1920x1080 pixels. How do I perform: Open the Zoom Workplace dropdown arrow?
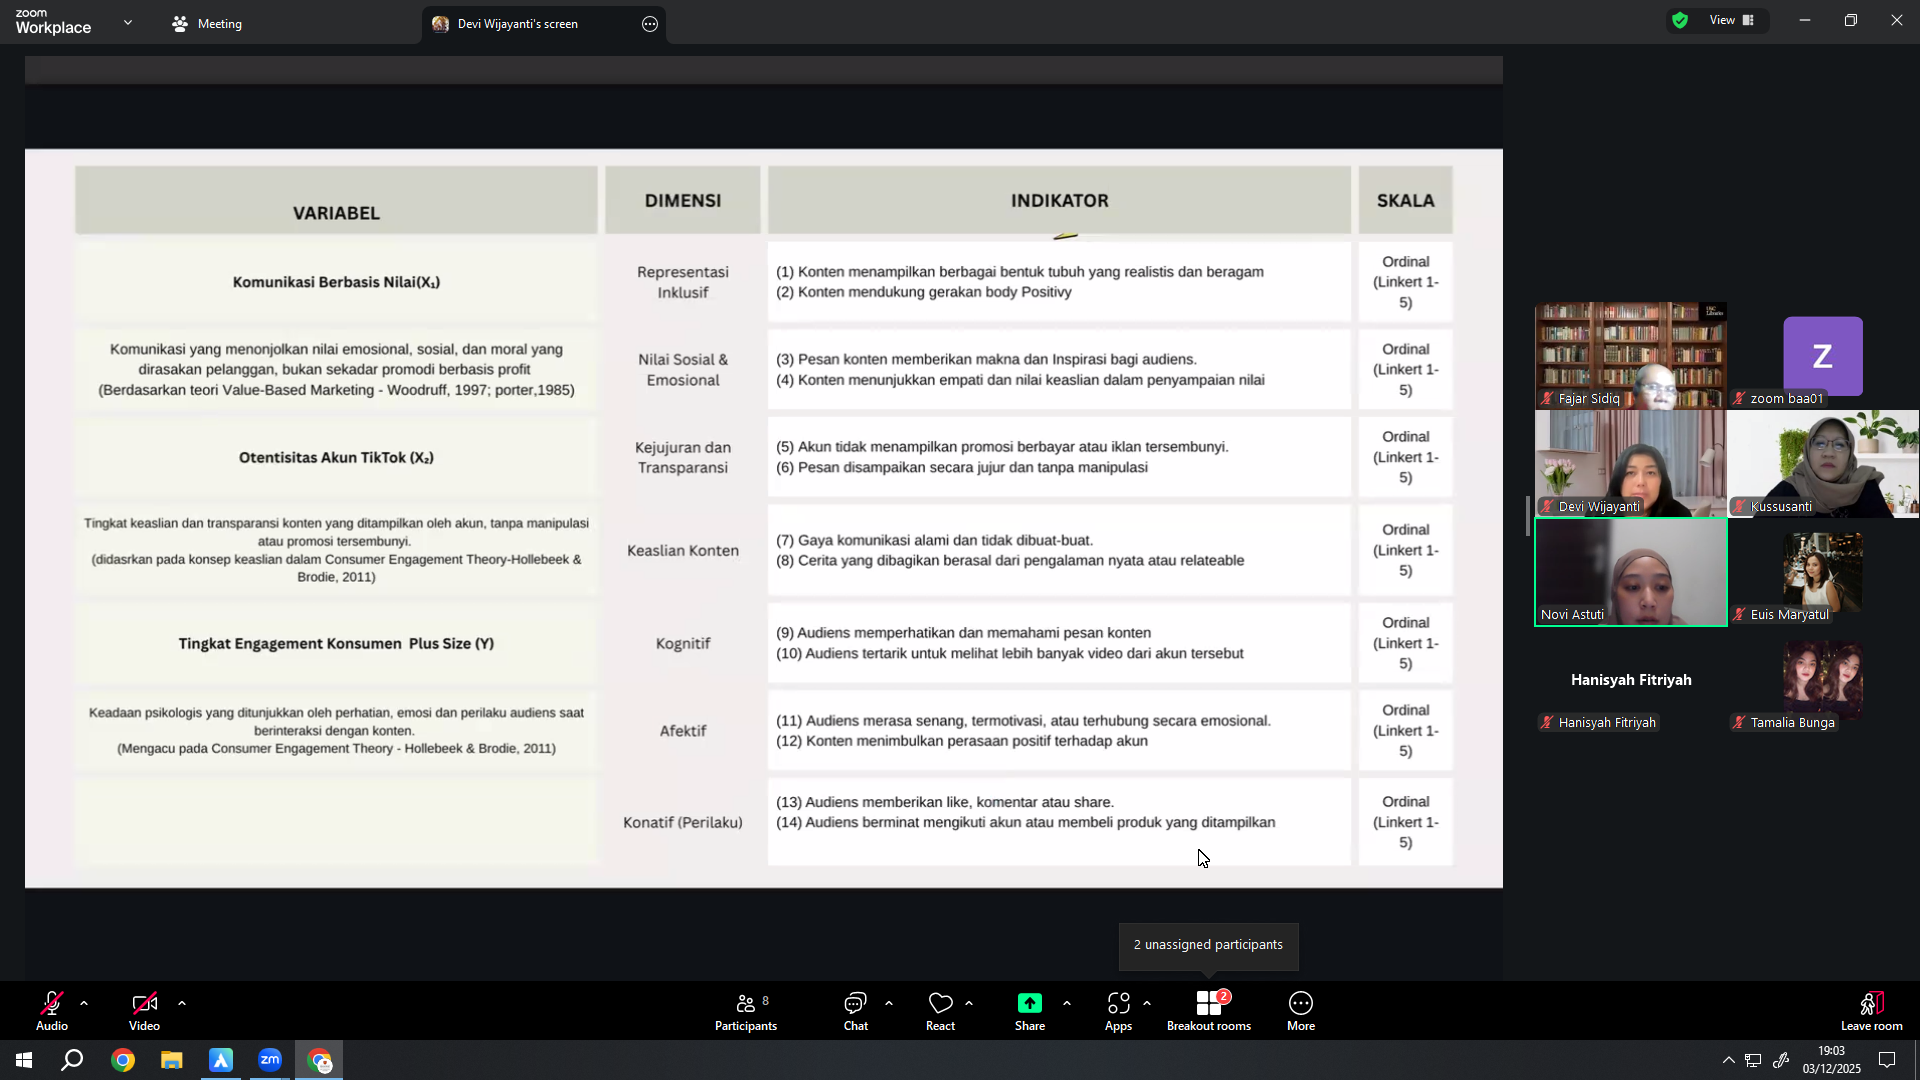128,22
